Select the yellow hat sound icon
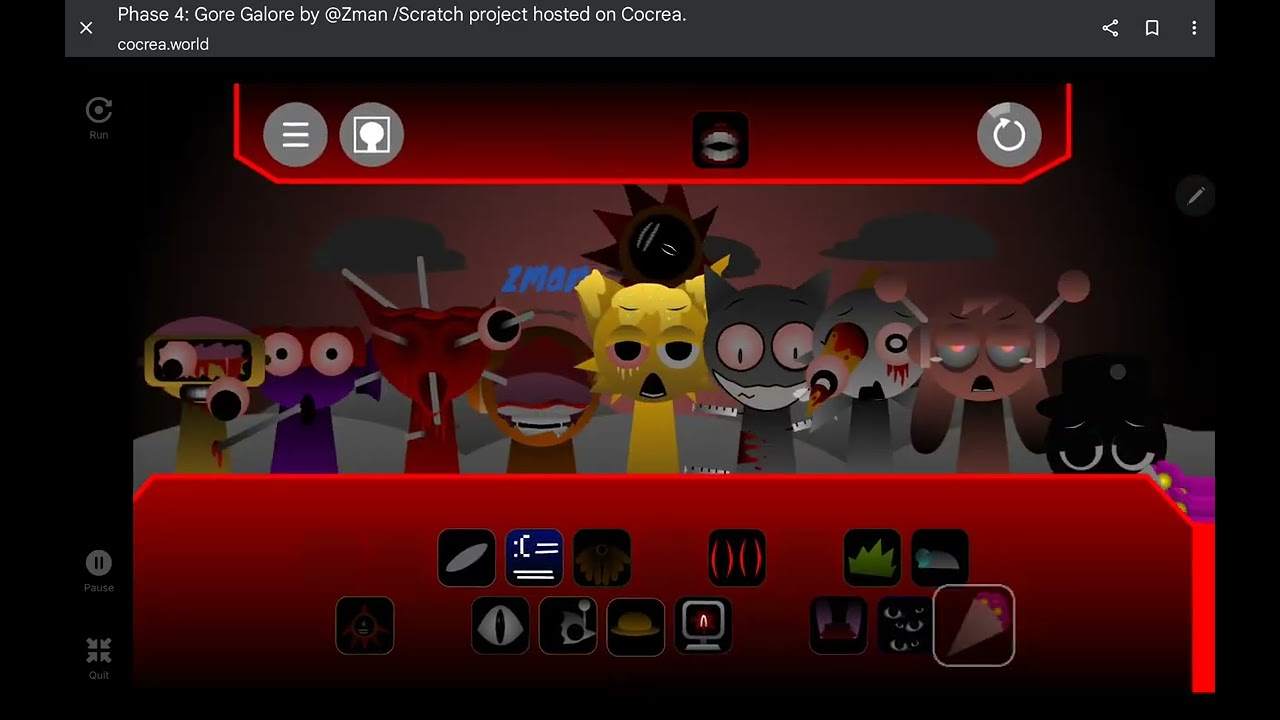 tap(636, 626)
